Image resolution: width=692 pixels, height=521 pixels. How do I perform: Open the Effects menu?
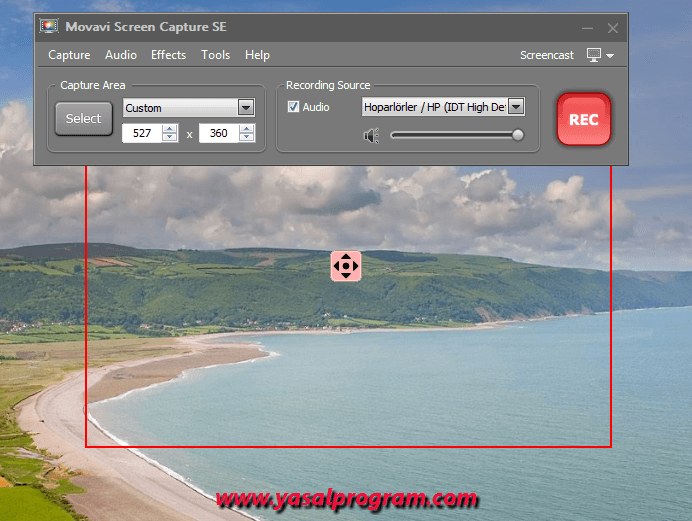[x=168, y=55]
